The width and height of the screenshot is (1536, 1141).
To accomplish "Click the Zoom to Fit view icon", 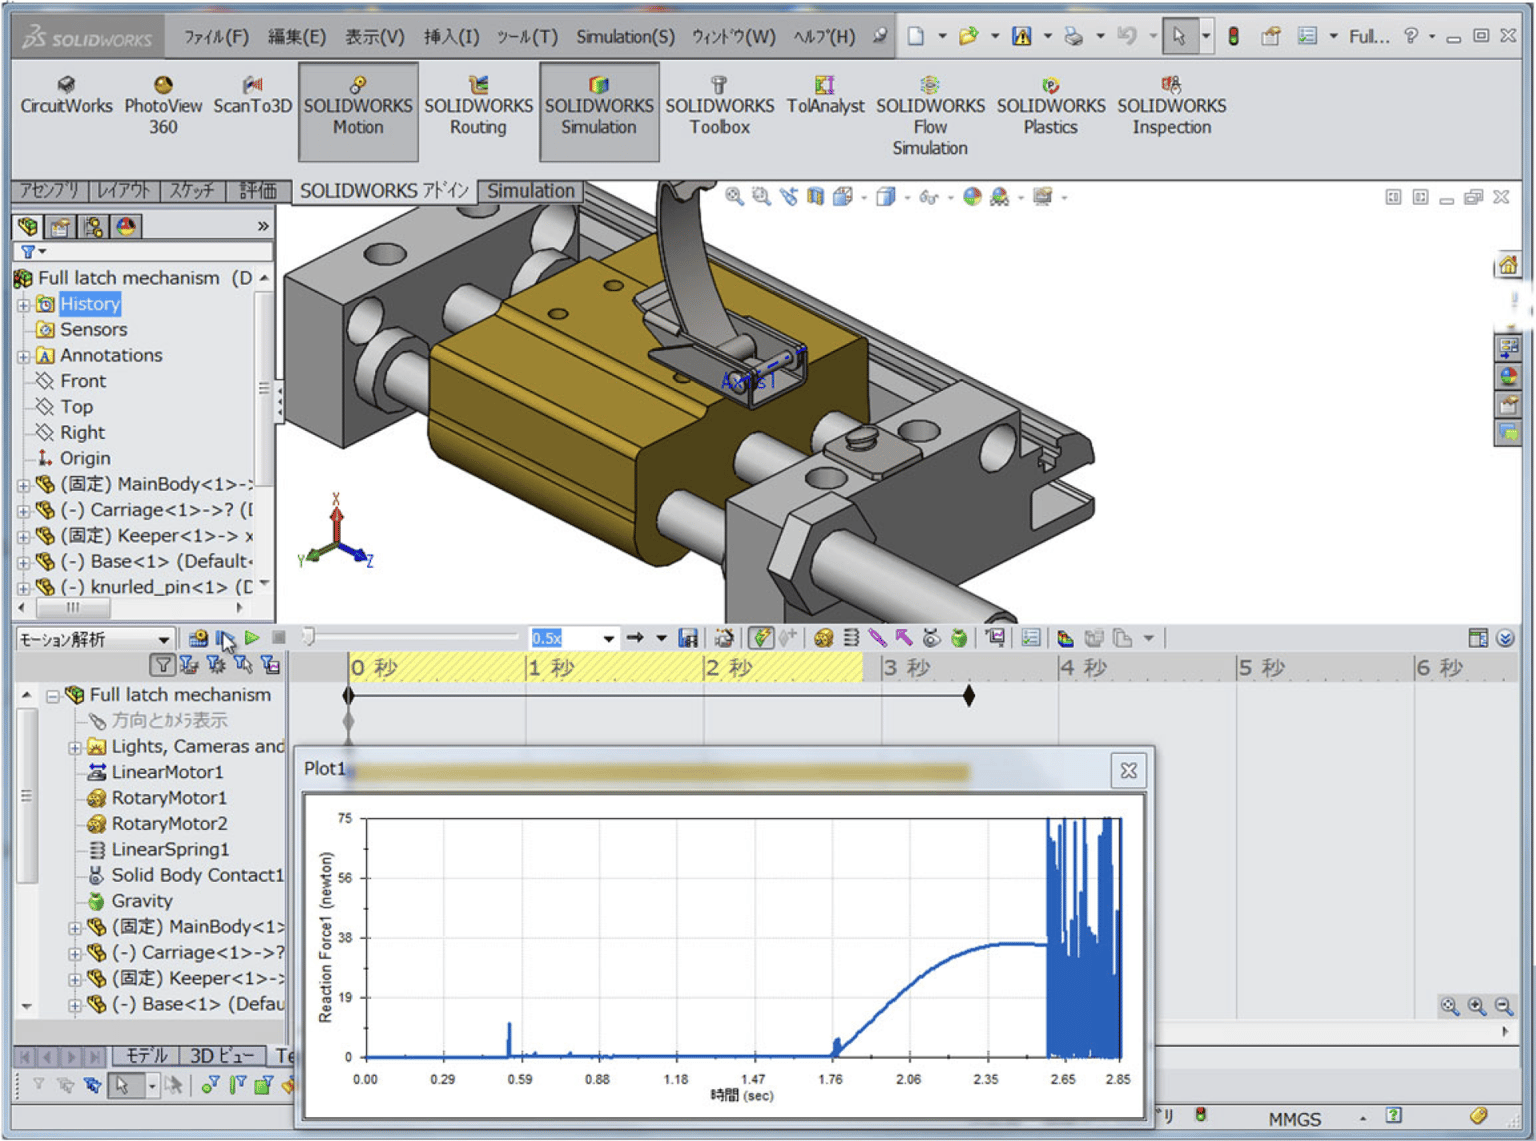I will point(734,197).
